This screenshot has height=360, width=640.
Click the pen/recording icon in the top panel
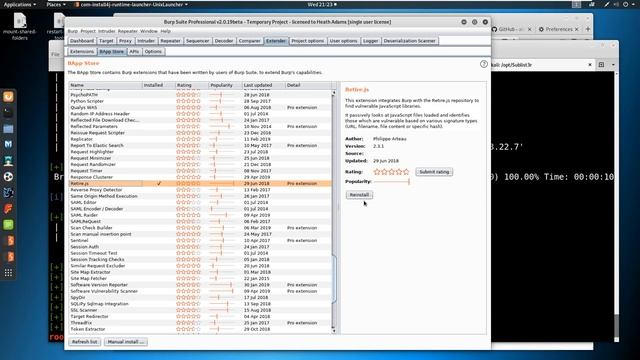coord(607,4)
